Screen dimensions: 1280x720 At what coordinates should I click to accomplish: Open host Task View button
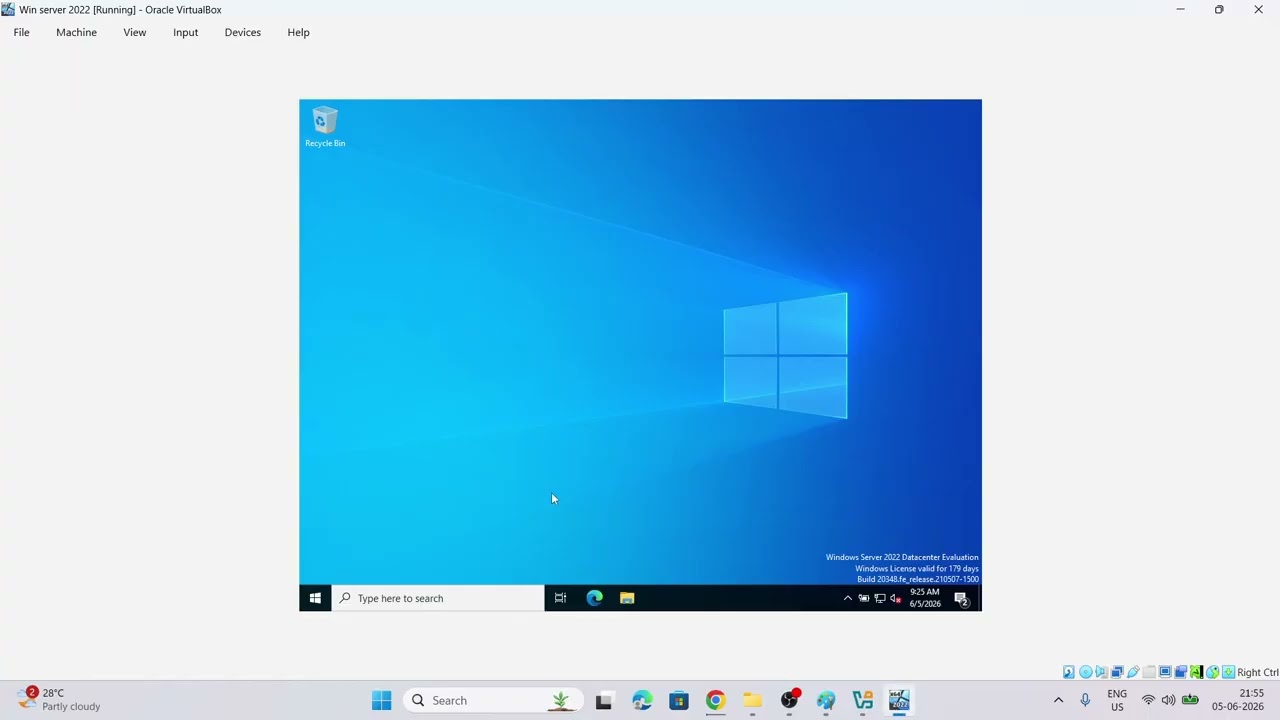coord(604,700)
